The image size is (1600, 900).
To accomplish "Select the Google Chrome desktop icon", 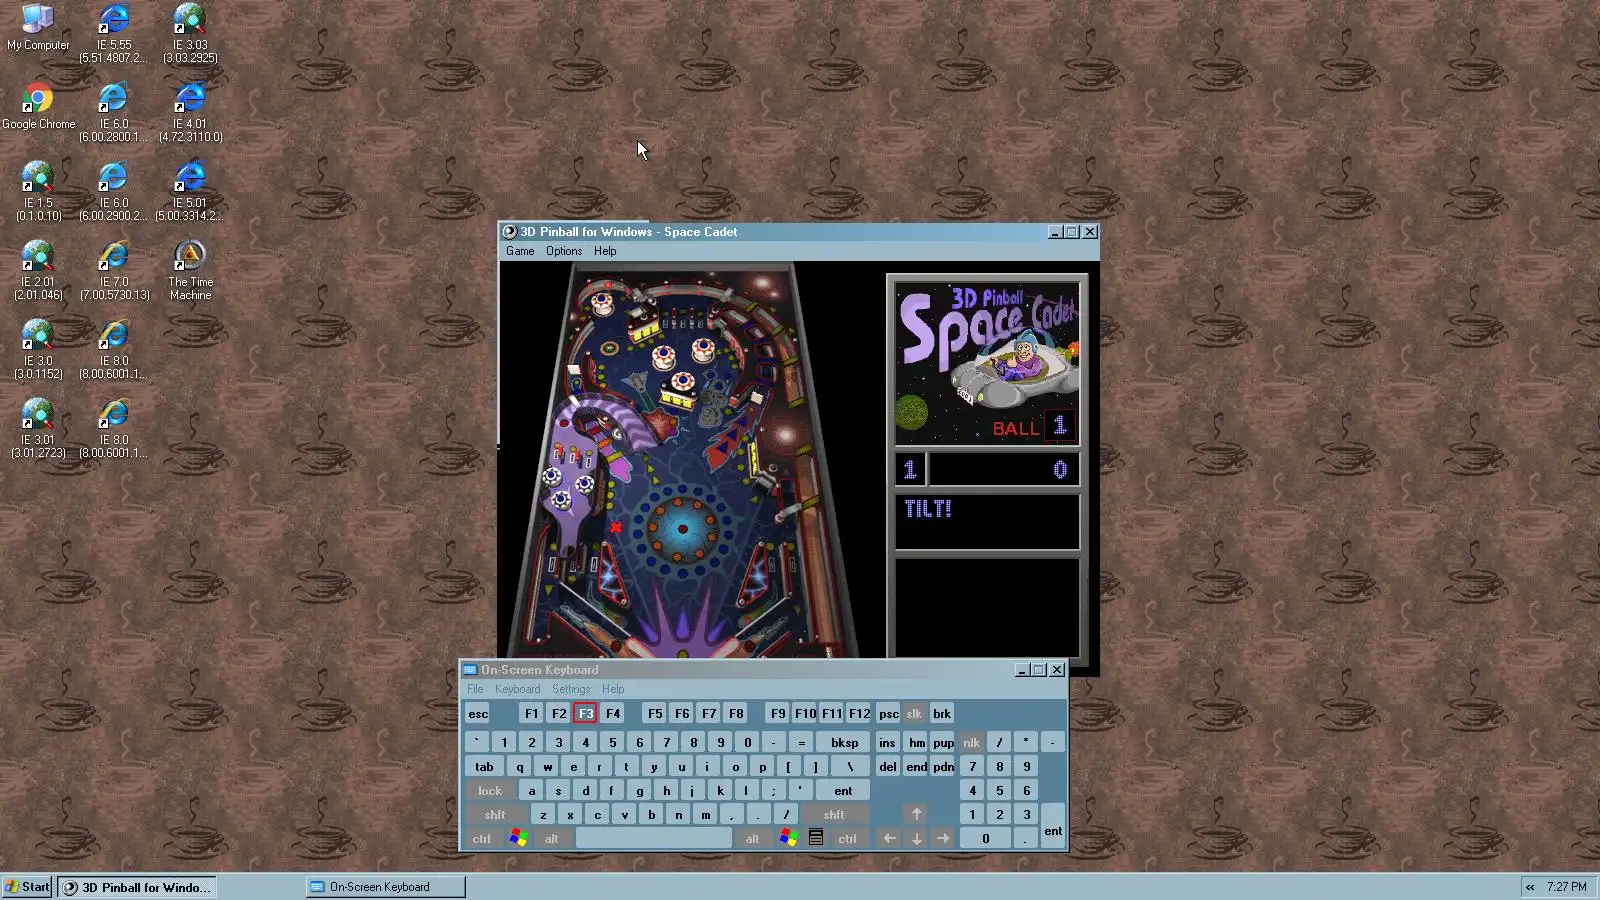I will (38, 106).
